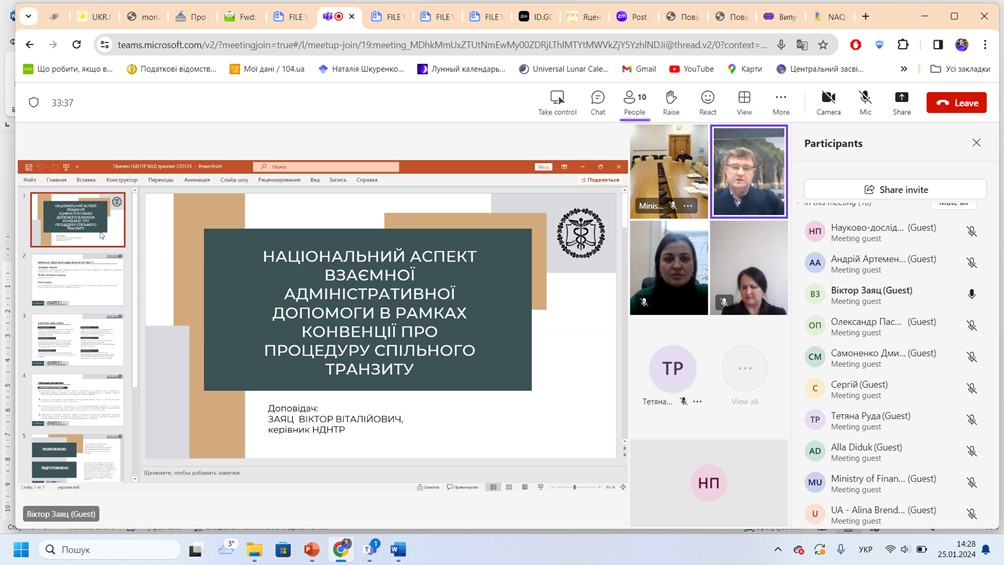Raise your hand in the meeting
Image resolution: width=1004 pixels, height=565 pixels.
coord(671,102)
